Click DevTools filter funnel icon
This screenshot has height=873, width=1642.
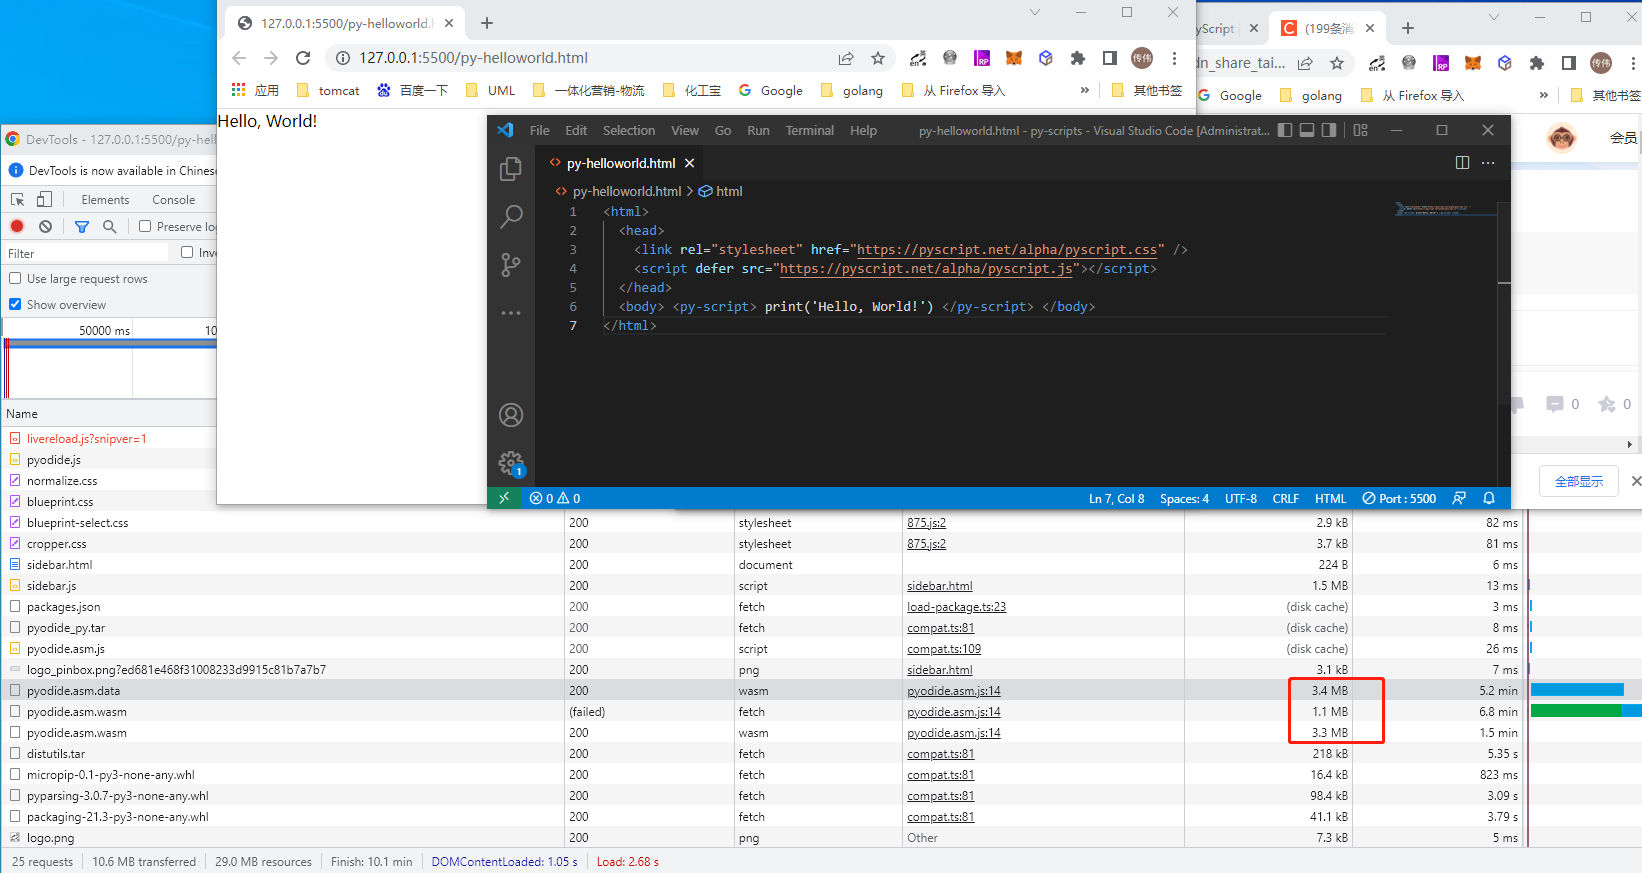(82, 226)
